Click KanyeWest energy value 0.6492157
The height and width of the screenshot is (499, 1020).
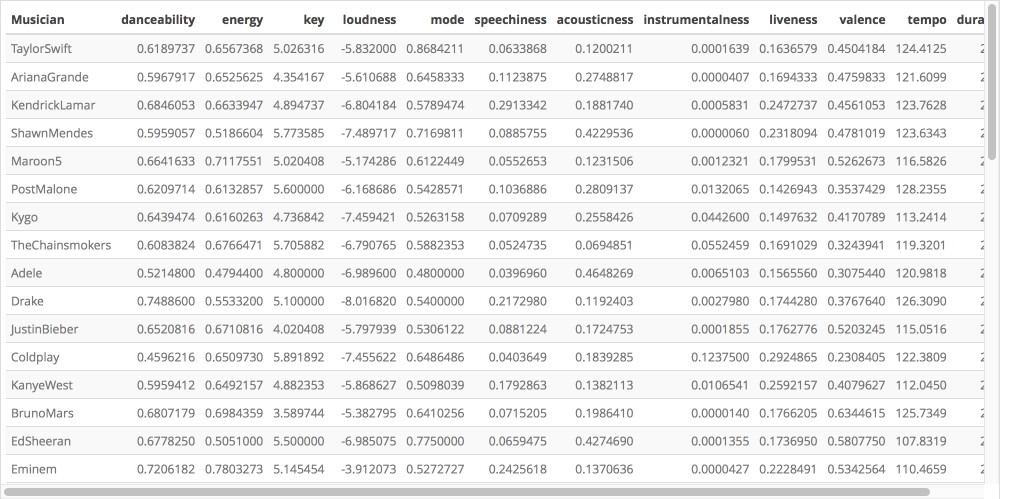coord(234,385)
